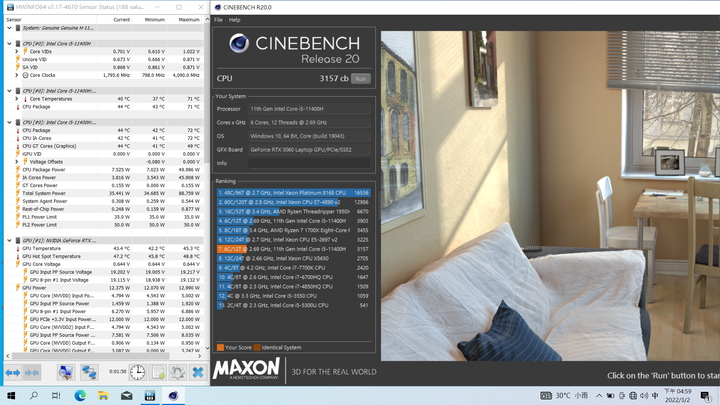Select ranking entry Xeon E7-4890 v2
The width and height of the screenshot is (720, 405).
click(x=293, y=202)
